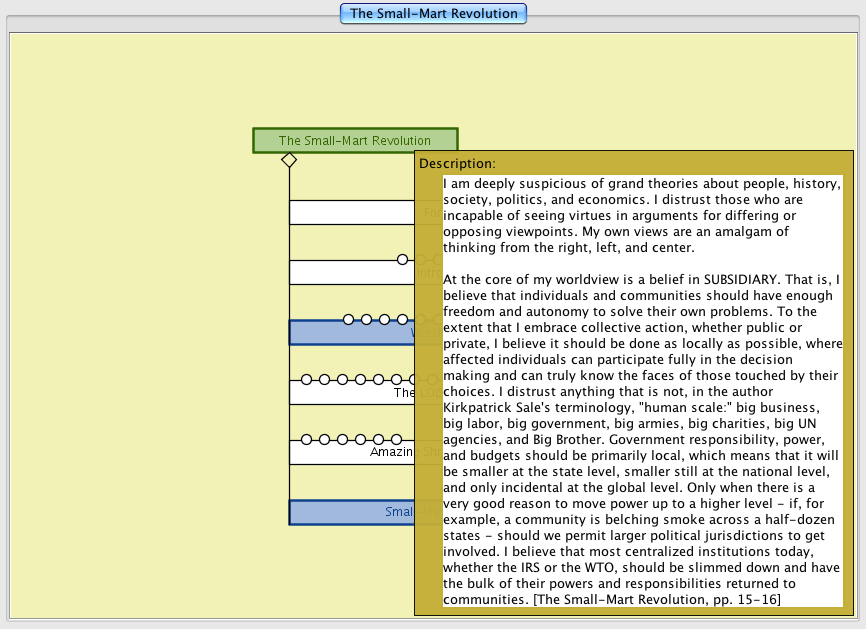Image resolution: width=866 pixels, height=629 pixels.
Task: Select the green "The Small-Mart Revolution" node
Action: 355,141
